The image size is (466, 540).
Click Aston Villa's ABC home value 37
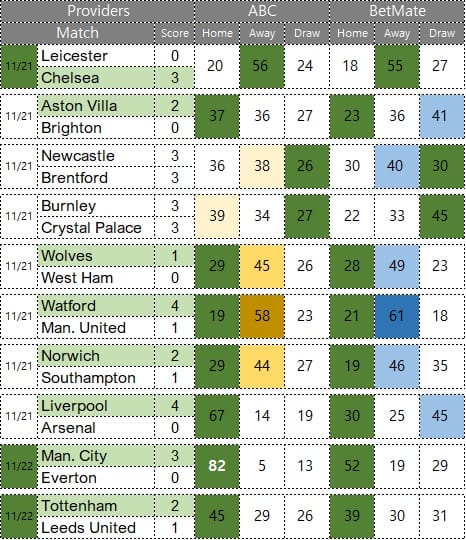(x=217, y=116)
